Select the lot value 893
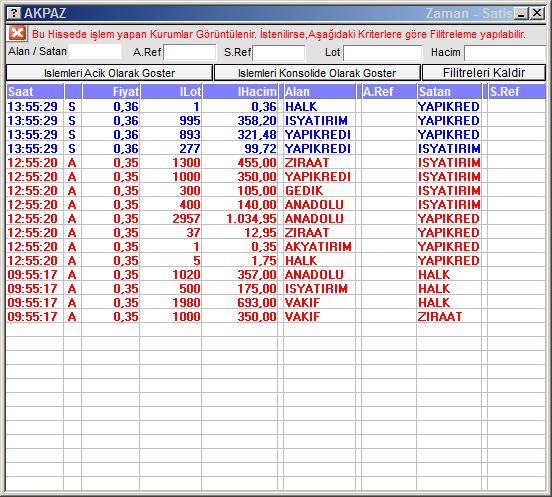 (190, 135)
